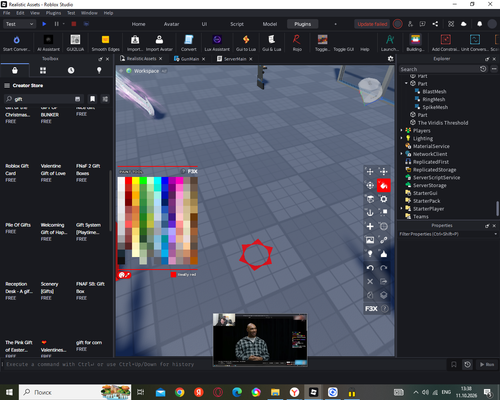Launch the Building tools plugin
500x400 pixels.
point(415,43)
